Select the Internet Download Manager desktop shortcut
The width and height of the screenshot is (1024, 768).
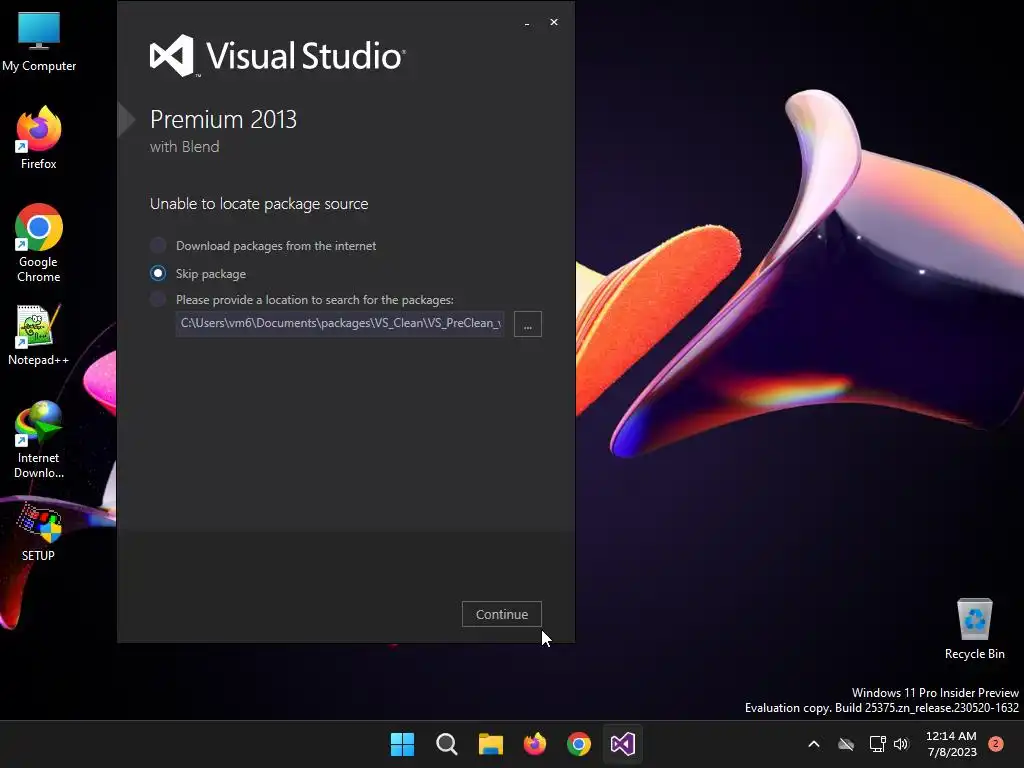click(x=39, y=440)
